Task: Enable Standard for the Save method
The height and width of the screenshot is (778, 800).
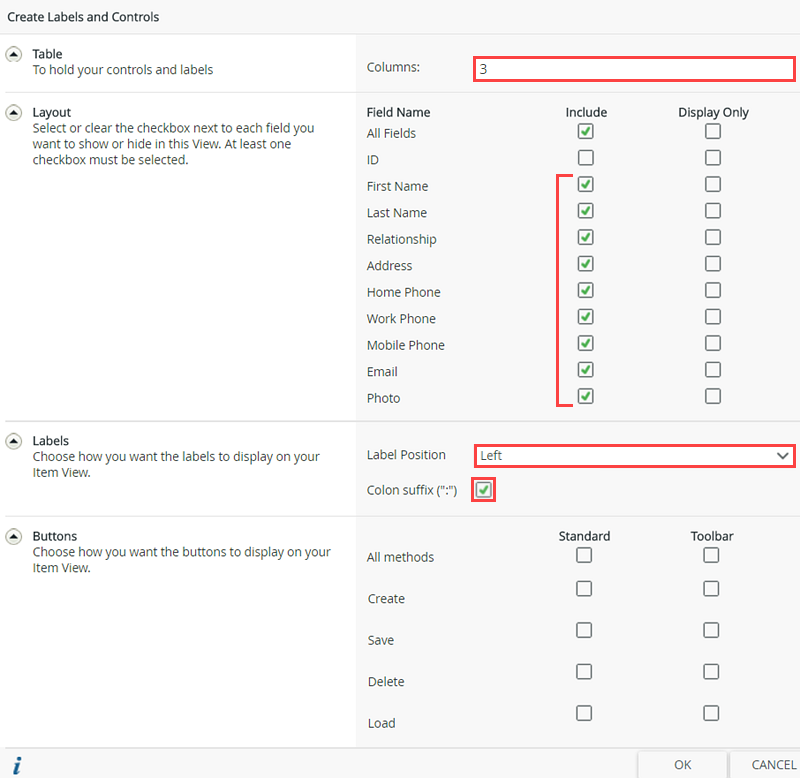Action: [584, 630]
